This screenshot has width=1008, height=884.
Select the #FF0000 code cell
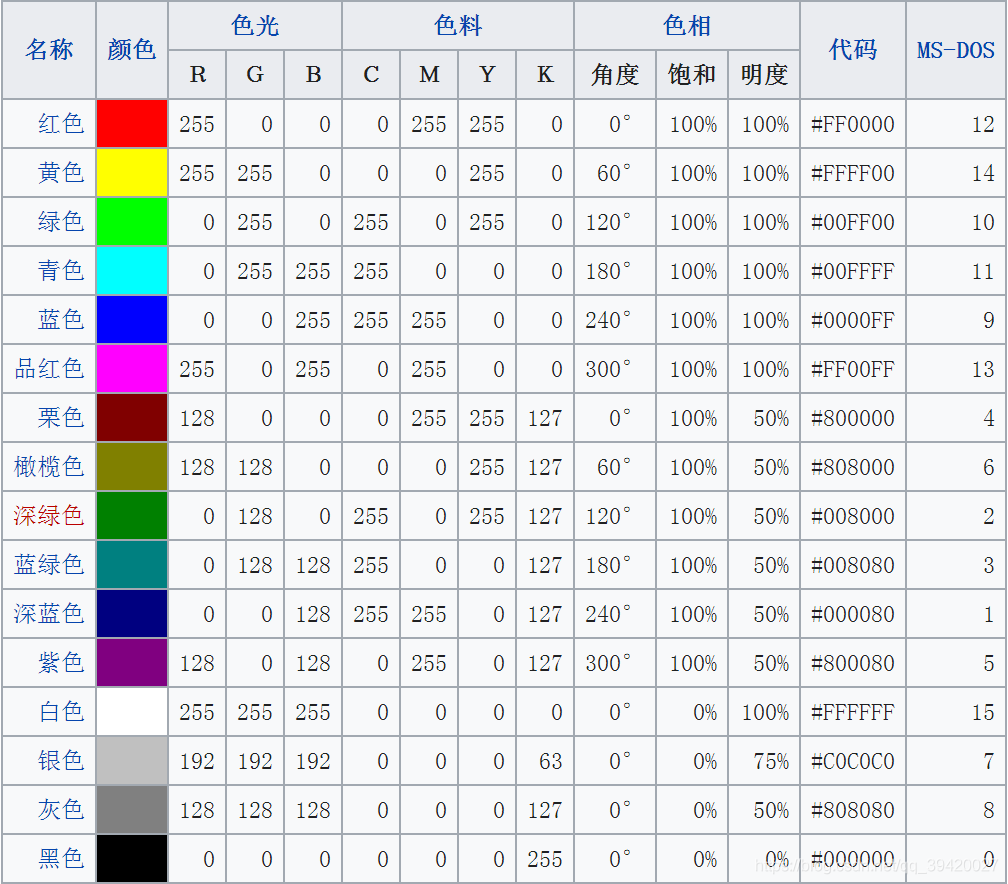(852, 124)
